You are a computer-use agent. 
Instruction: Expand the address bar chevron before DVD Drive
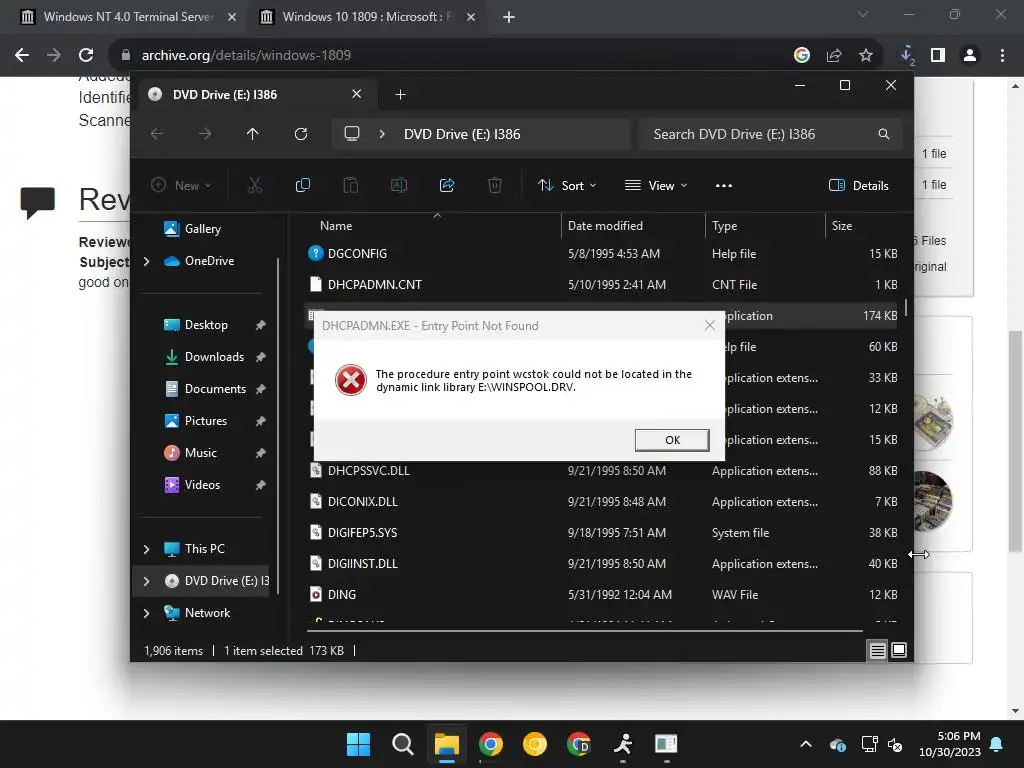[x=382, y=134]
